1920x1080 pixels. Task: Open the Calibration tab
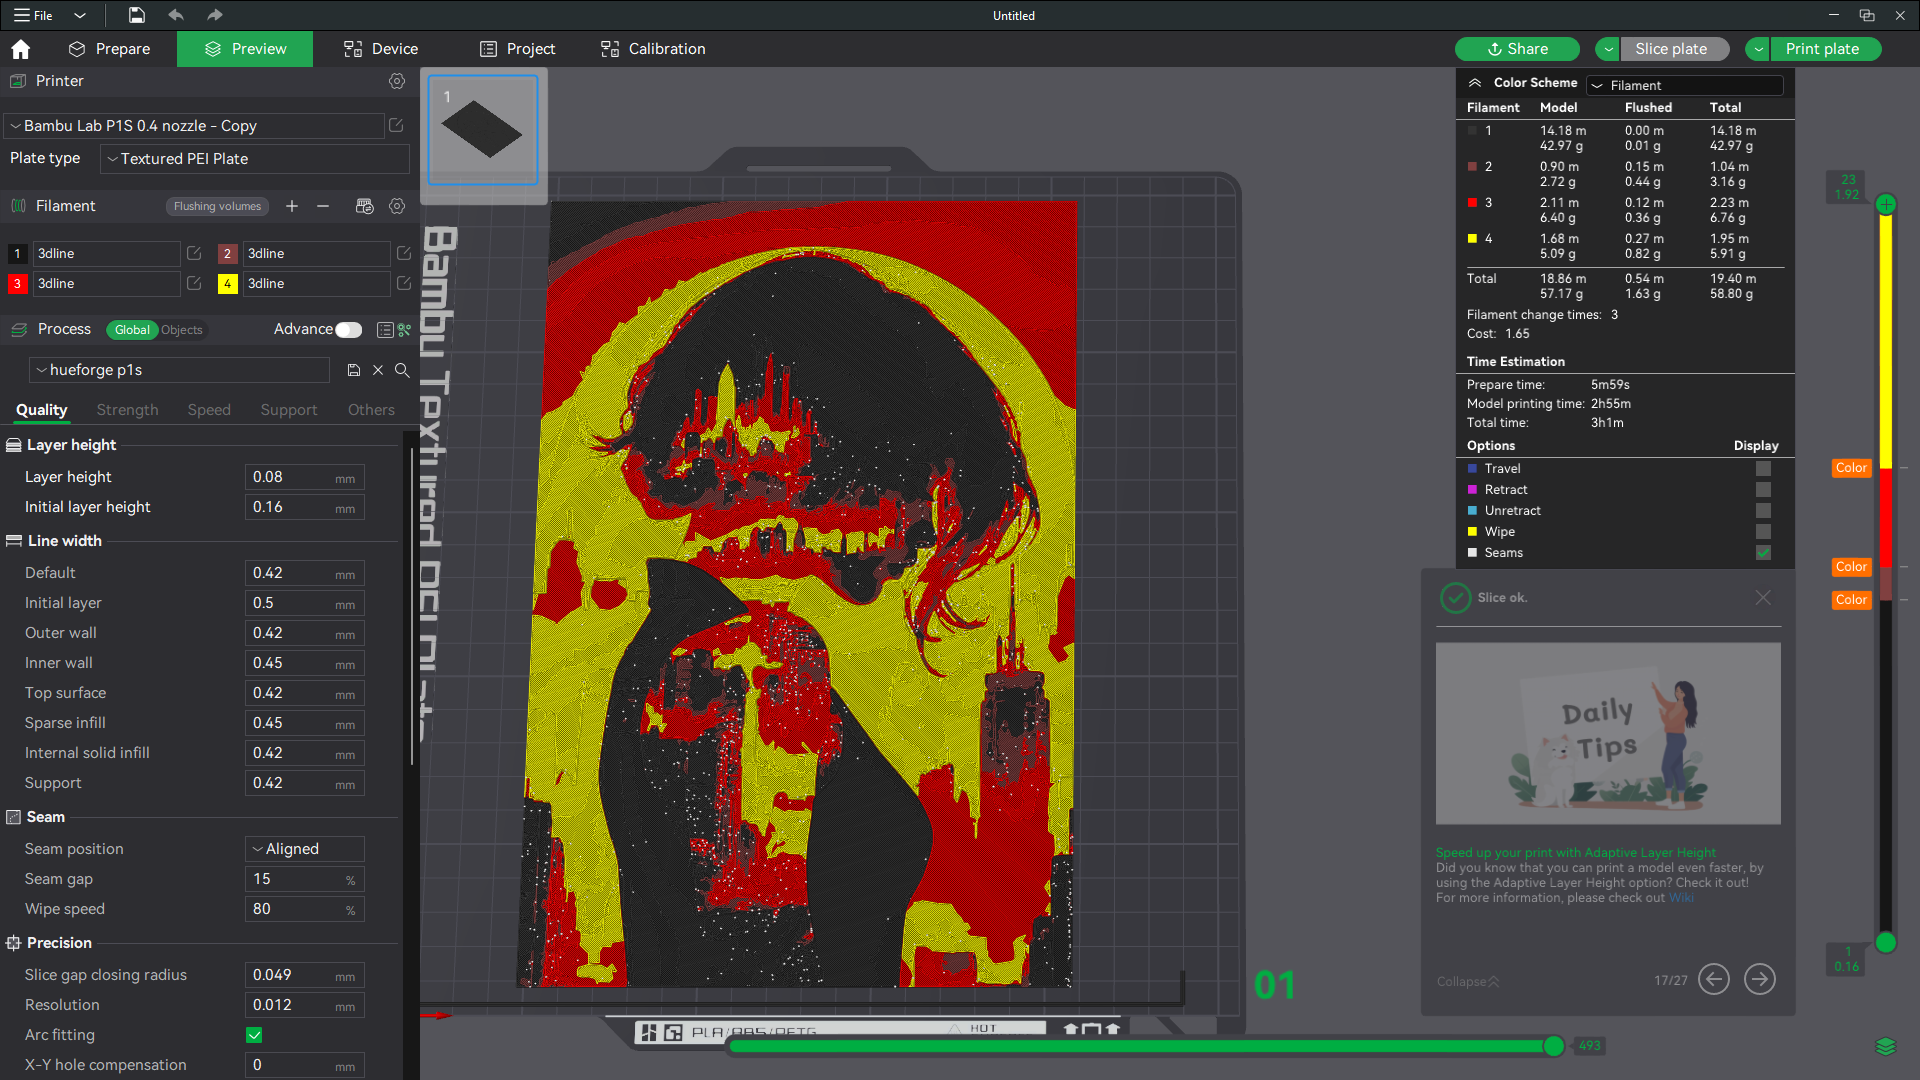point(653,49)
